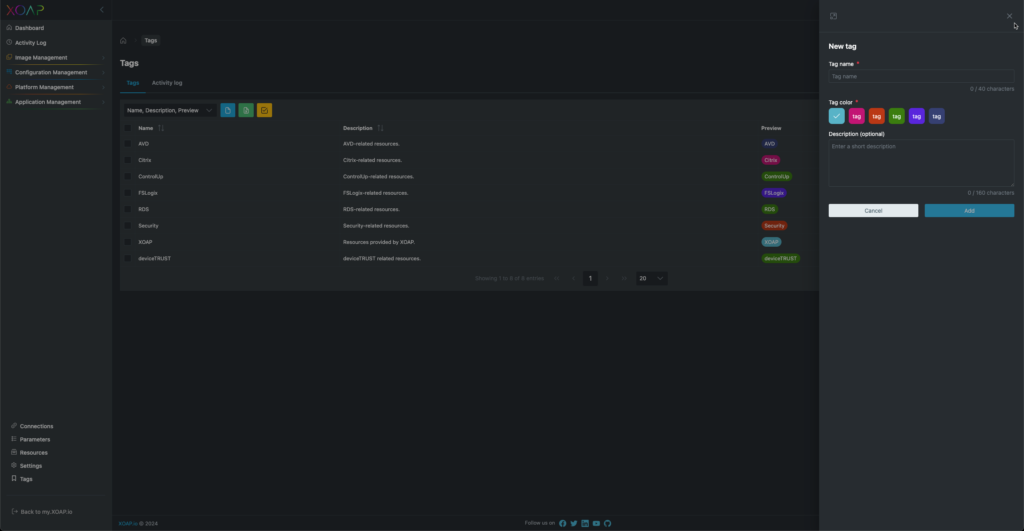1024x531 pixels.
Task: Click the Image Management icon
Action: [9, 57]
